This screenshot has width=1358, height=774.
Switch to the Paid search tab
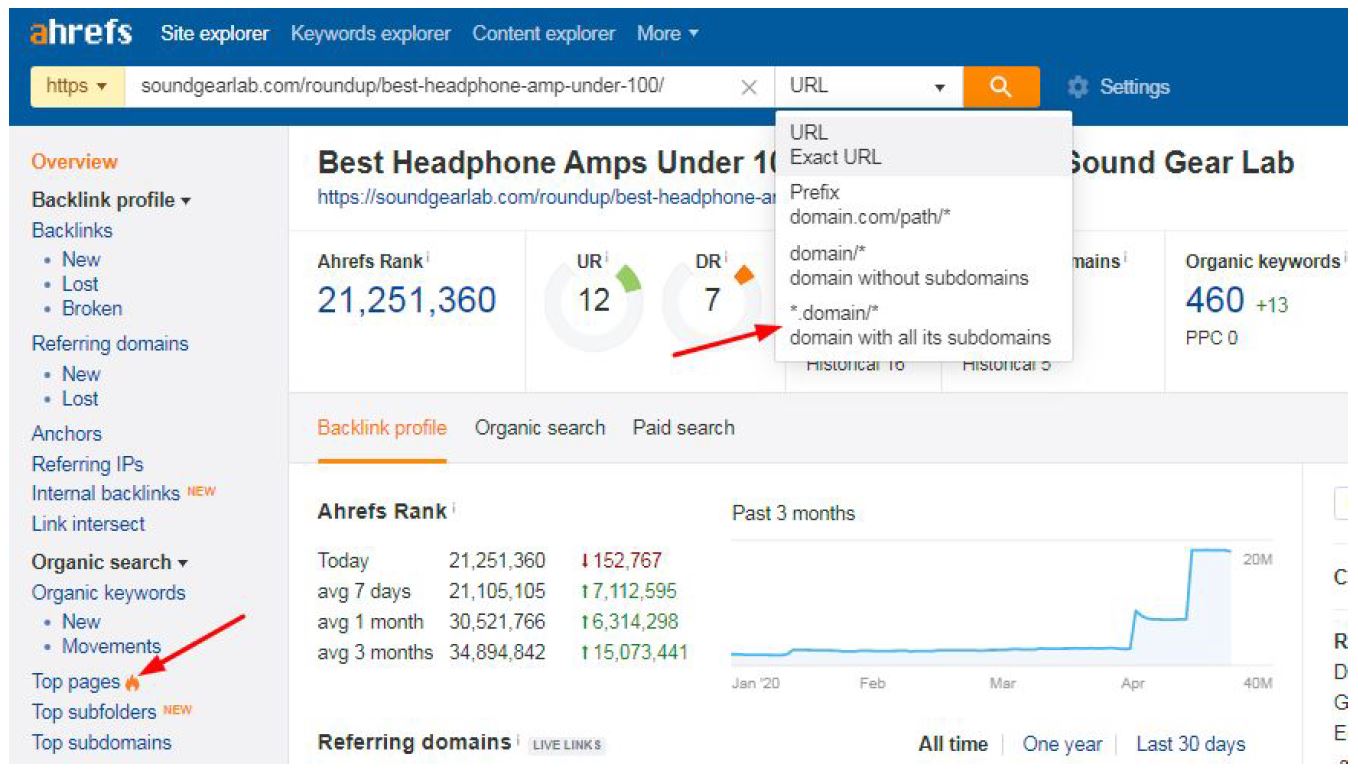(x=683, y=428)
